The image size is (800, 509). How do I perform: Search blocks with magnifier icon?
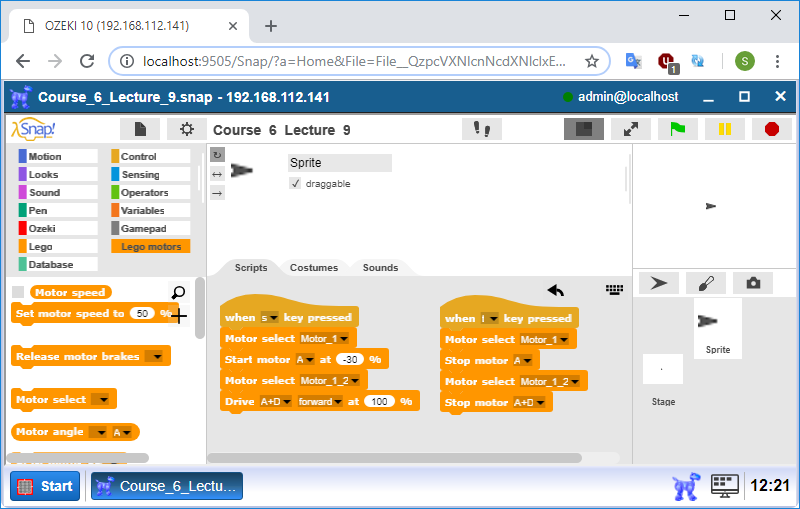coord(178,293)
